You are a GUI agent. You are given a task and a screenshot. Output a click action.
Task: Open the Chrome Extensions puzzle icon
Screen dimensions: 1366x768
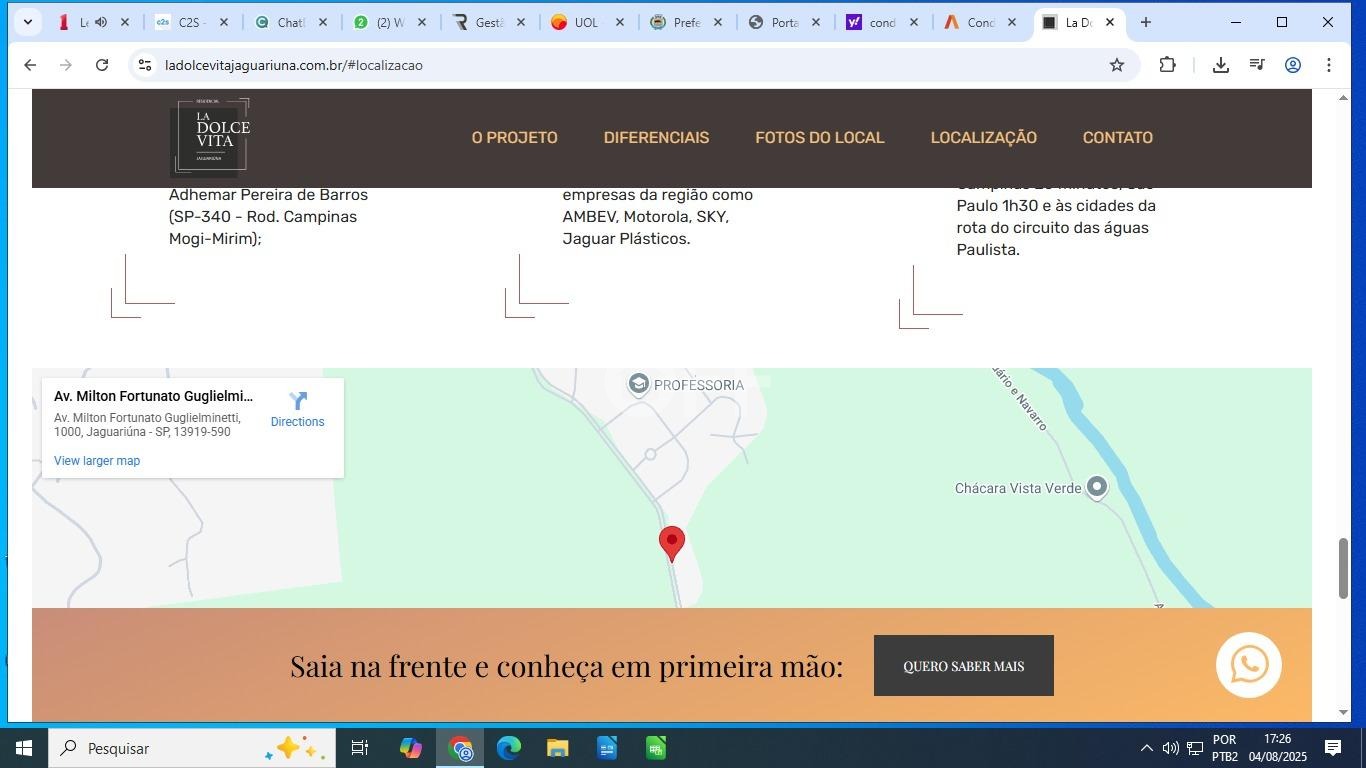coord(1167,65)
